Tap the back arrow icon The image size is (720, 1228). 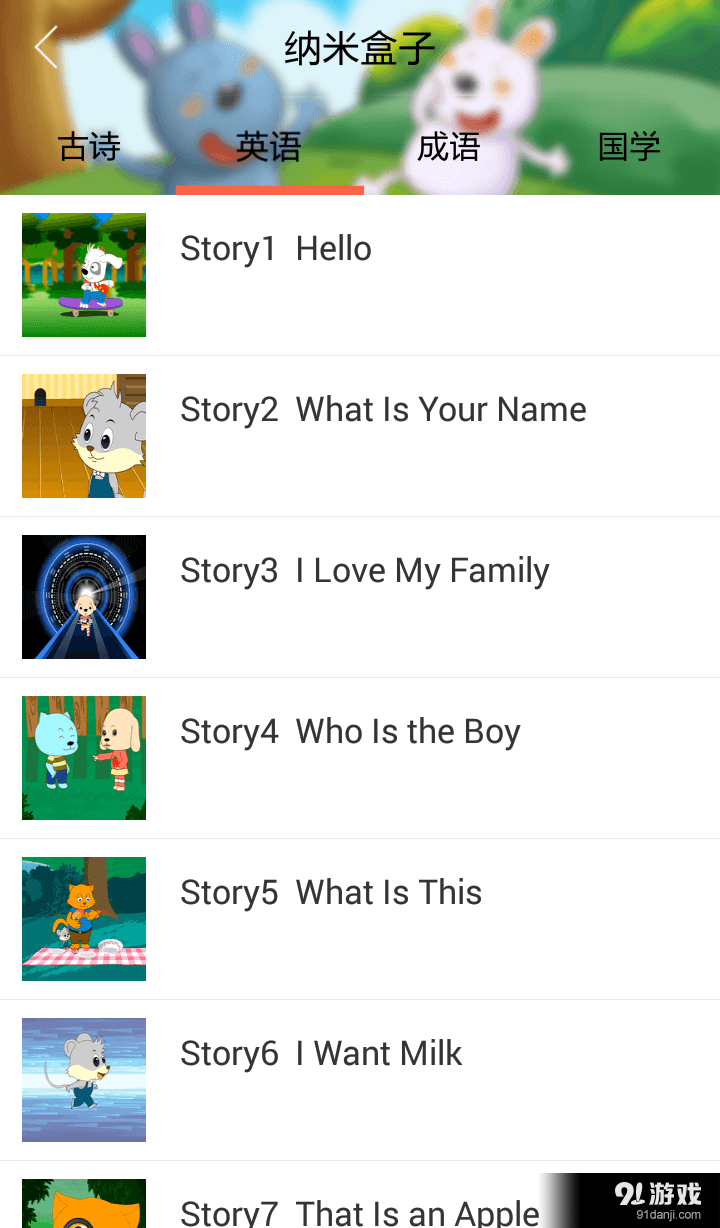[x=46, y=47]
